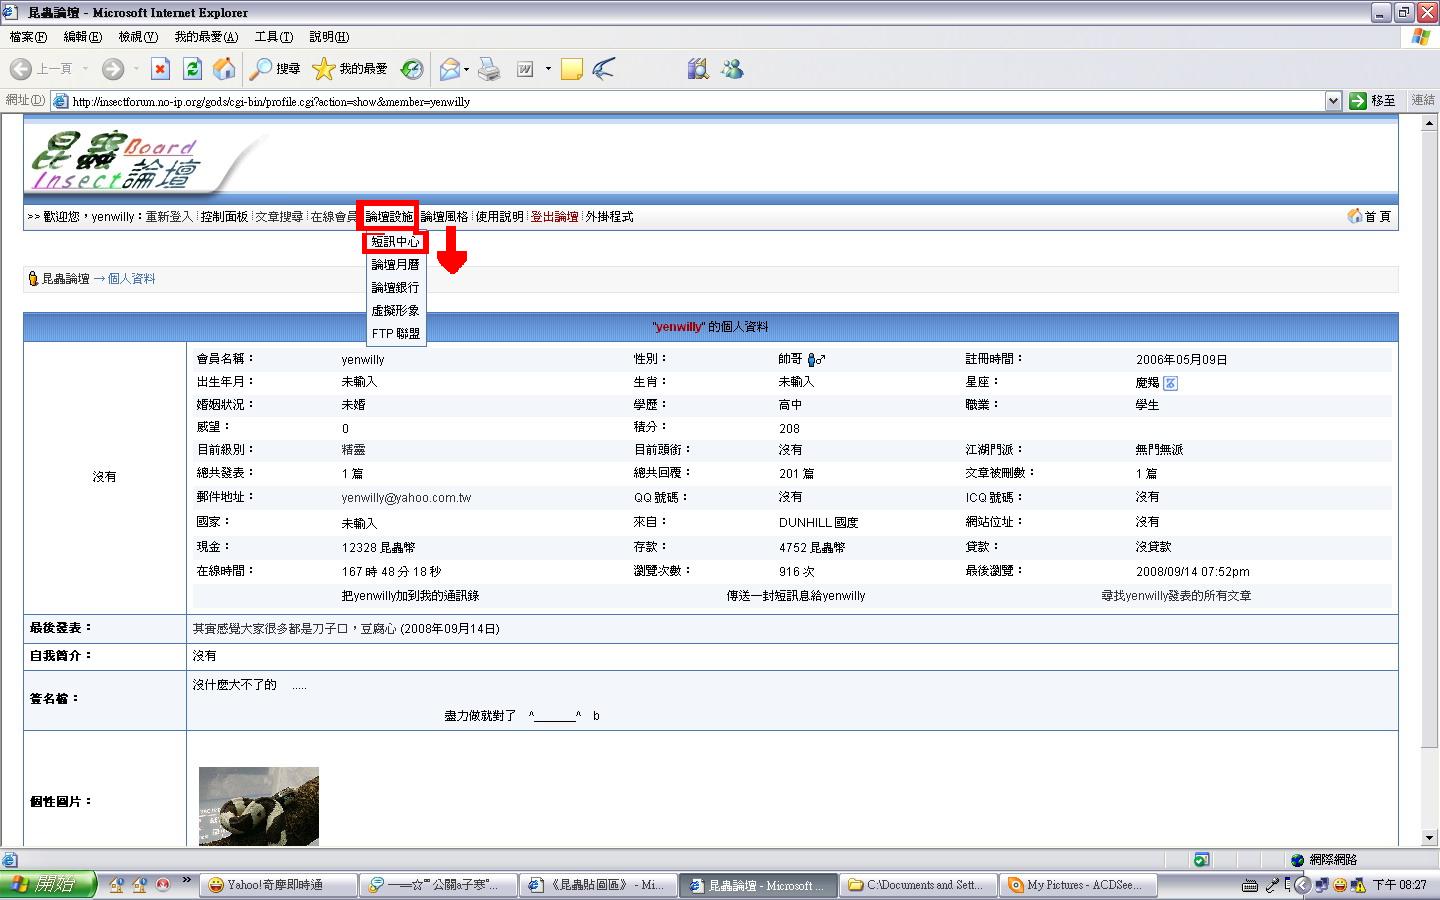The image size is (1440, 900).
Task: Click the 搜尋 search toolbar button
Action: [x=276, y=69]
